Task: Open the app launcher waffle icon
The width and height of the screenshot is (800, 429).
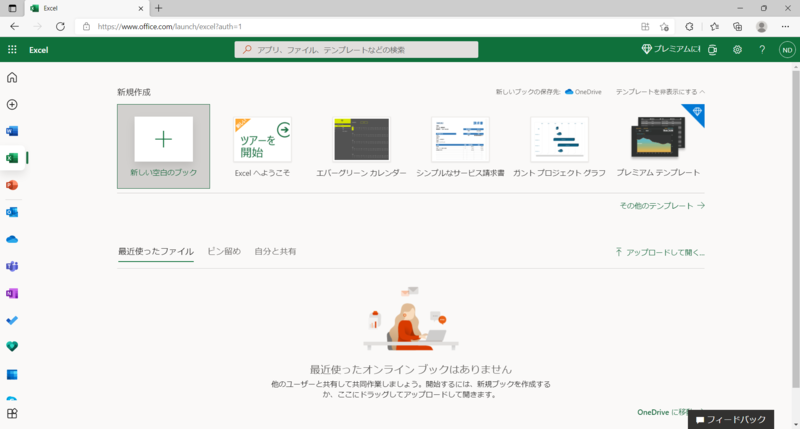Action: click(x=12, y=49)
